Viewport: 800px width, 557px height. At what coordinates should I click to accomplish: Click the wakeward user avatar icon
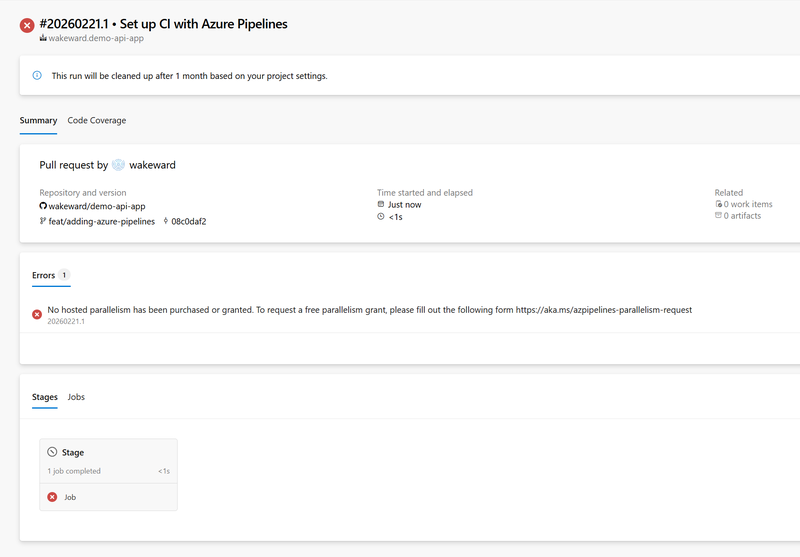(x=118, y=165)
